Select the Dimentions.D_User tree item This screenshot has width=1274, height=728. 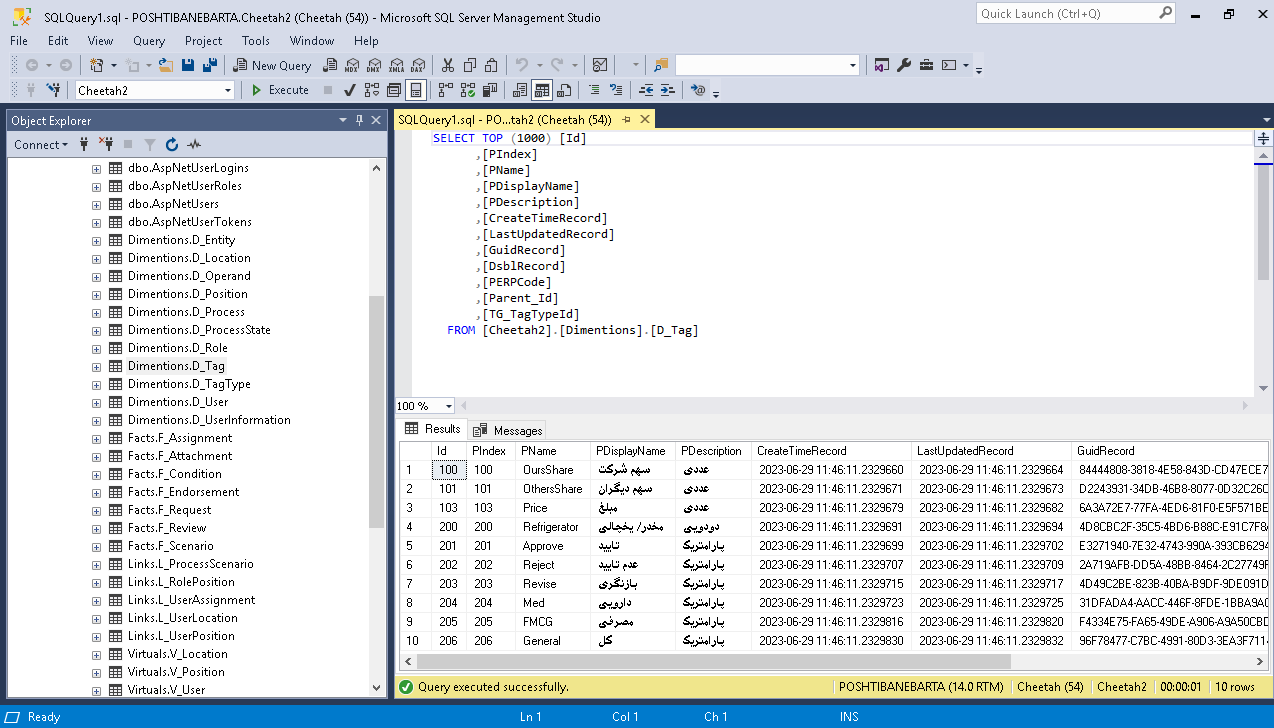click(x=177, y=402)
